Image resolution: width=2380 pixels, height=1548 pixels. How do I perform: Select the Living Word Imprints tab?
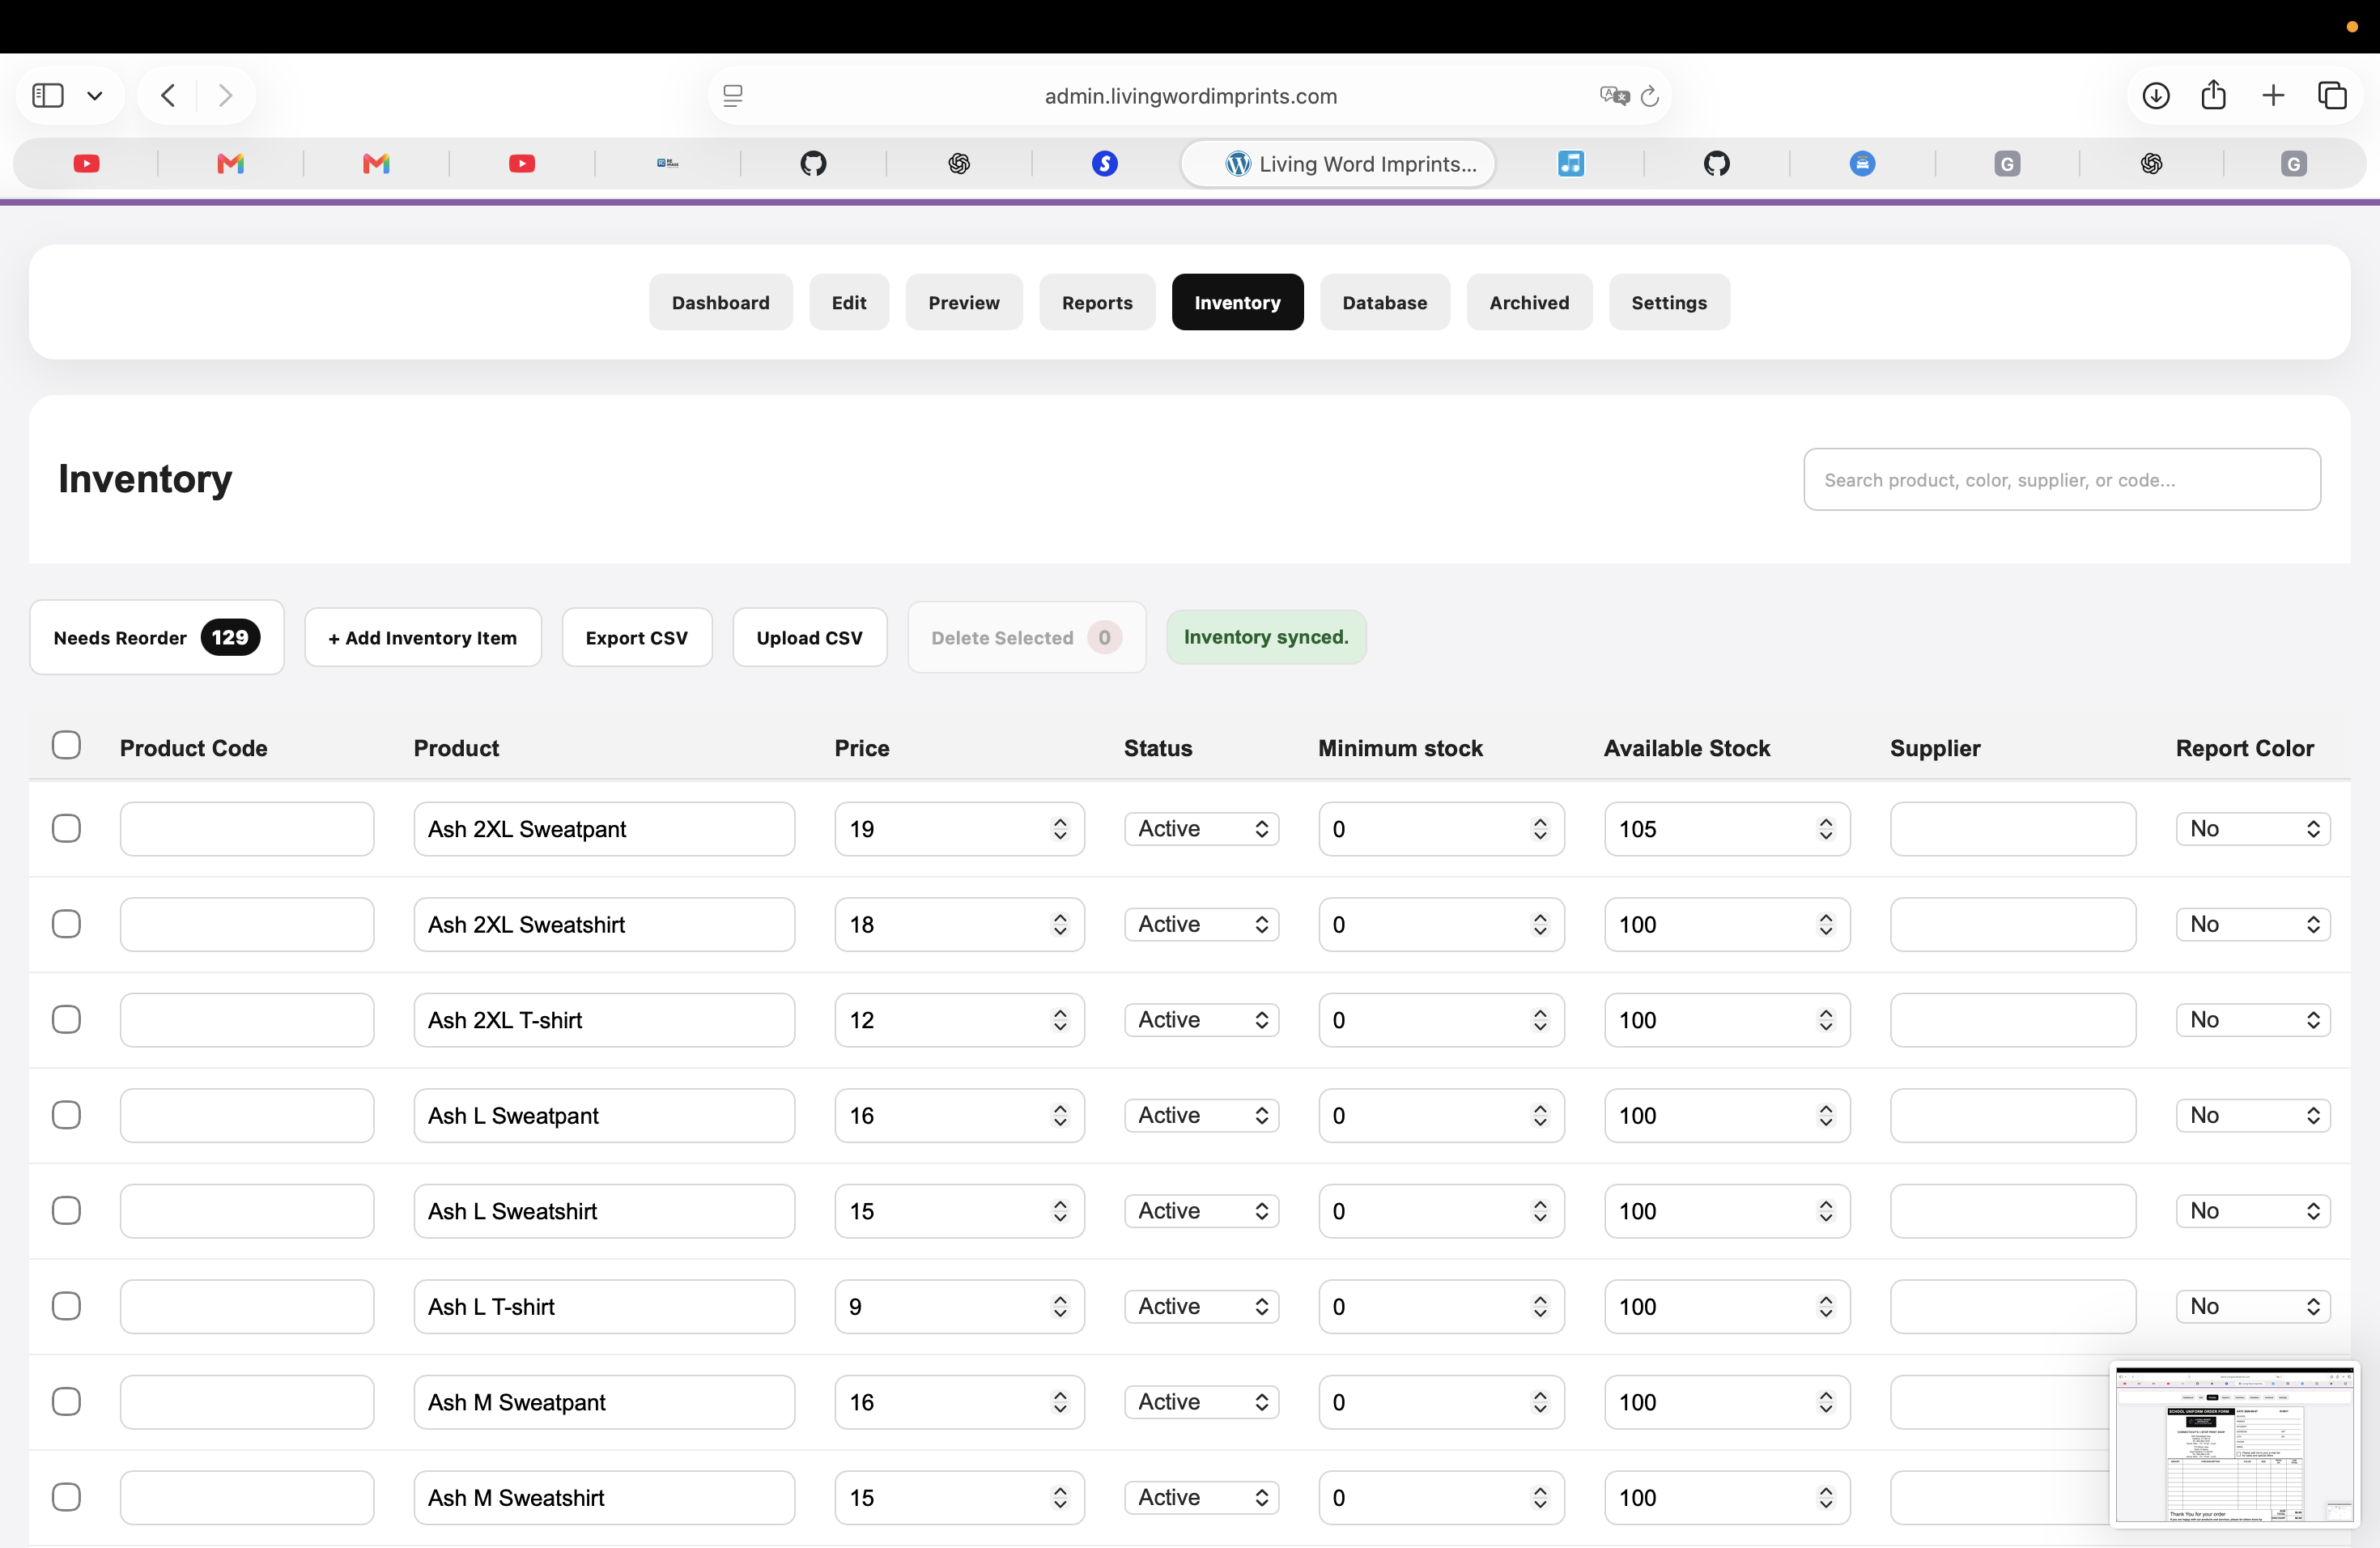[1338, 164]
